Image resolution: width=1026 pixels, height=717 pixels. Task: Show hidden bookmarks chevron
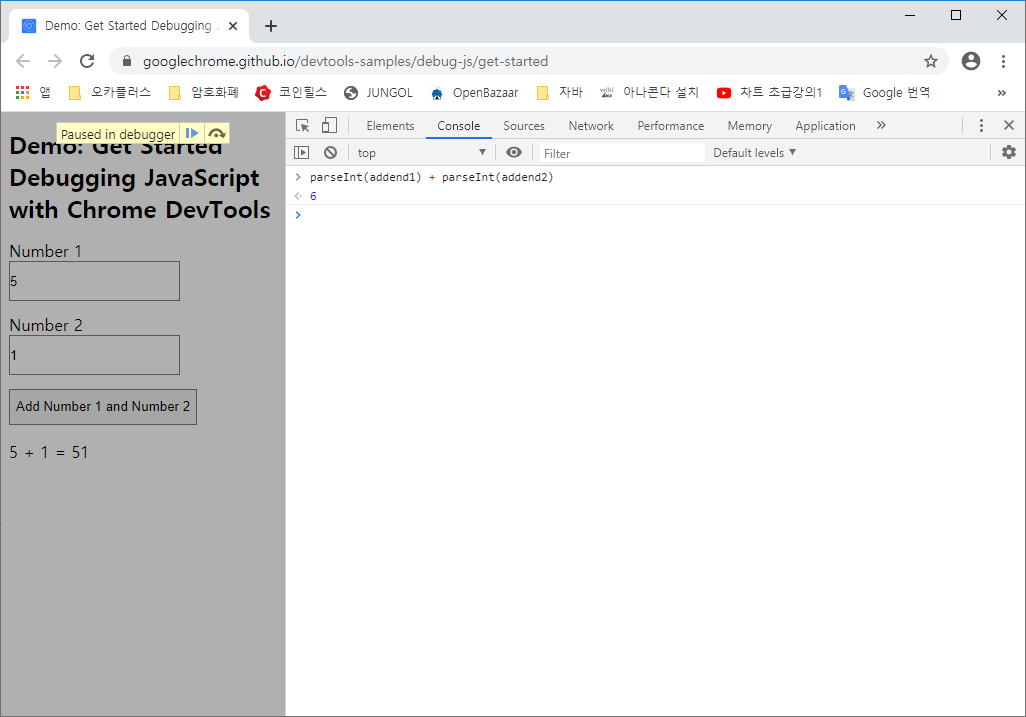[x=1002, y=93]
